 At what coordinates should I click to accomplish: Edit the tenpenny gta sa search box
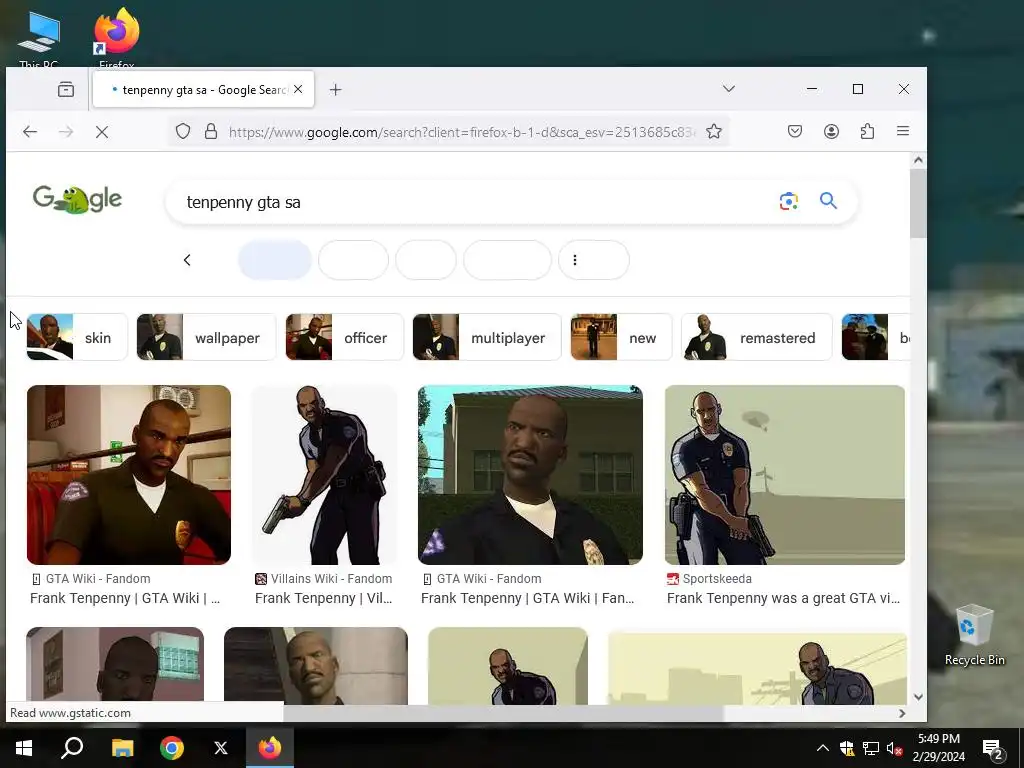[470, 202]
